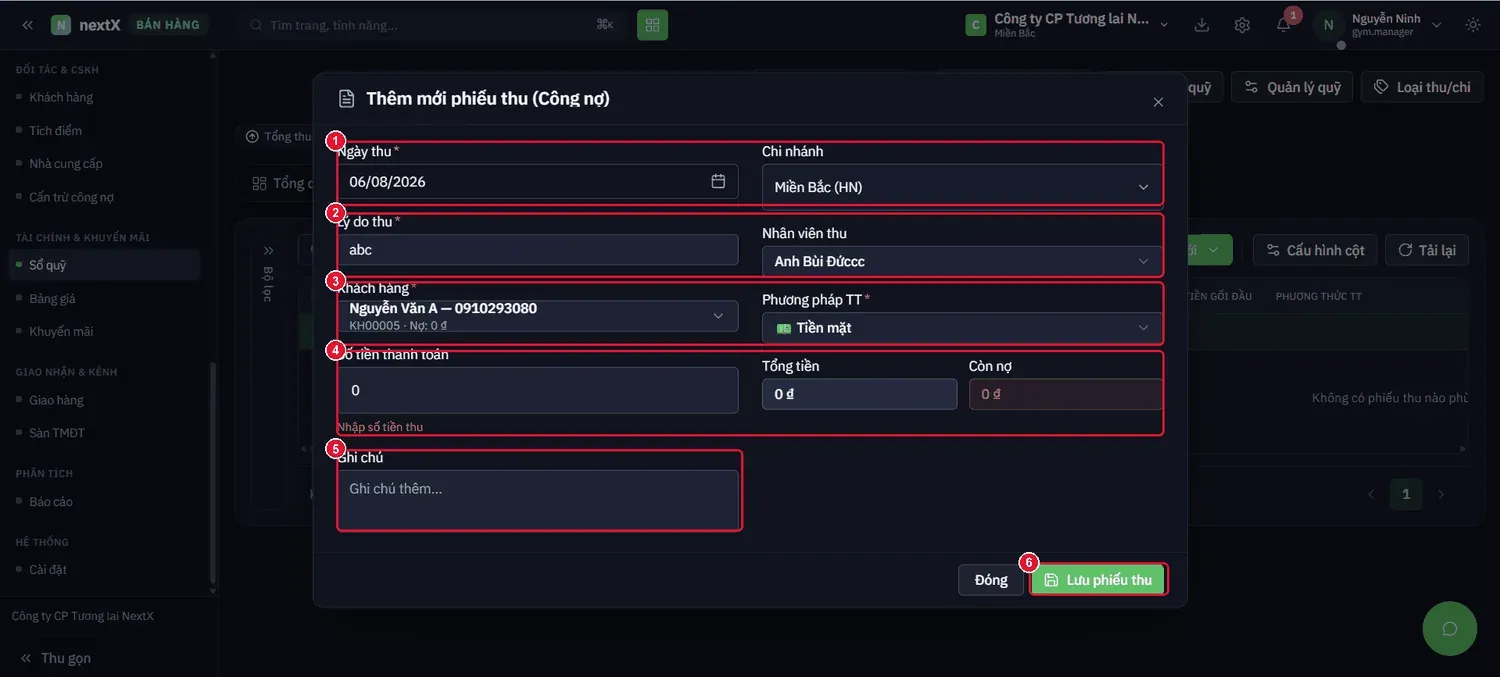1500x677 pixels.
Task: Focus the Lý do thu input field
Action: coord(538,250)
